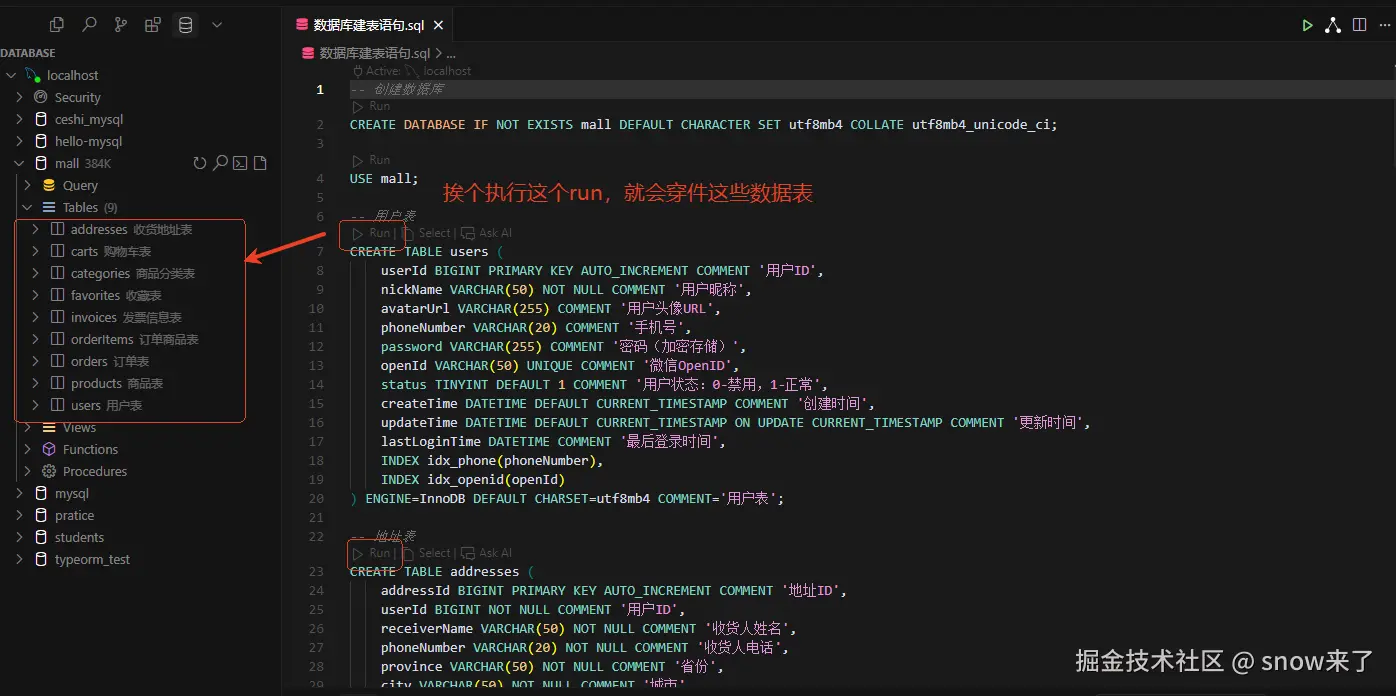Click the INDEX idx_phone(phoneNumber) line

493,461
